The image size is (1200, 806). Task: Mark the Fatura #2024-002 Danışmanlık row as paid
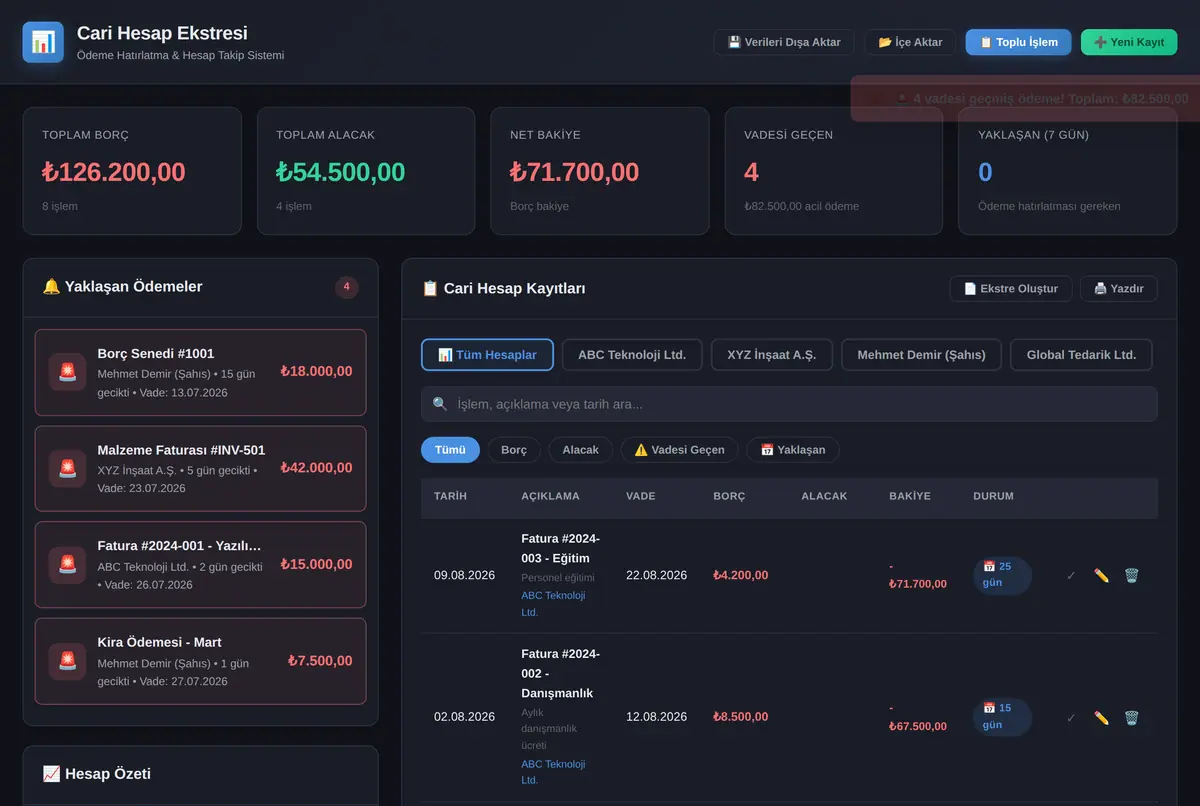[1071, 718]
